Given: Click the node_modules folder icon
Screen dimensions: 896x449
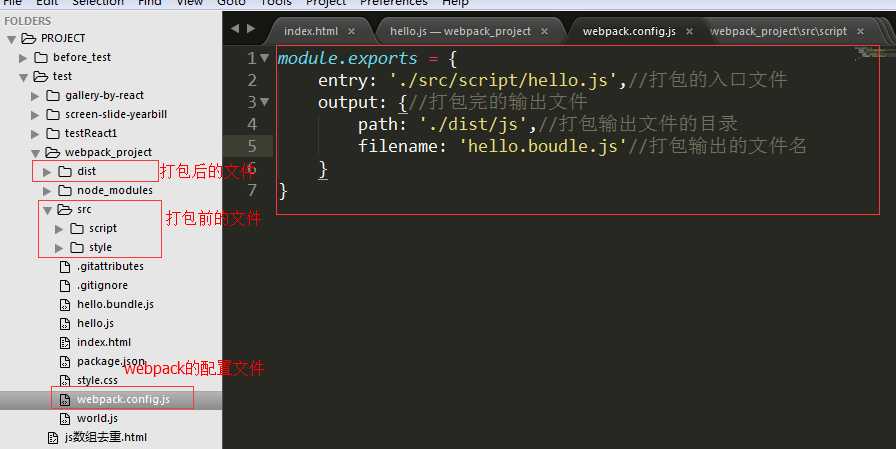Looking at the screenshot, I should (x=65, y=190).
